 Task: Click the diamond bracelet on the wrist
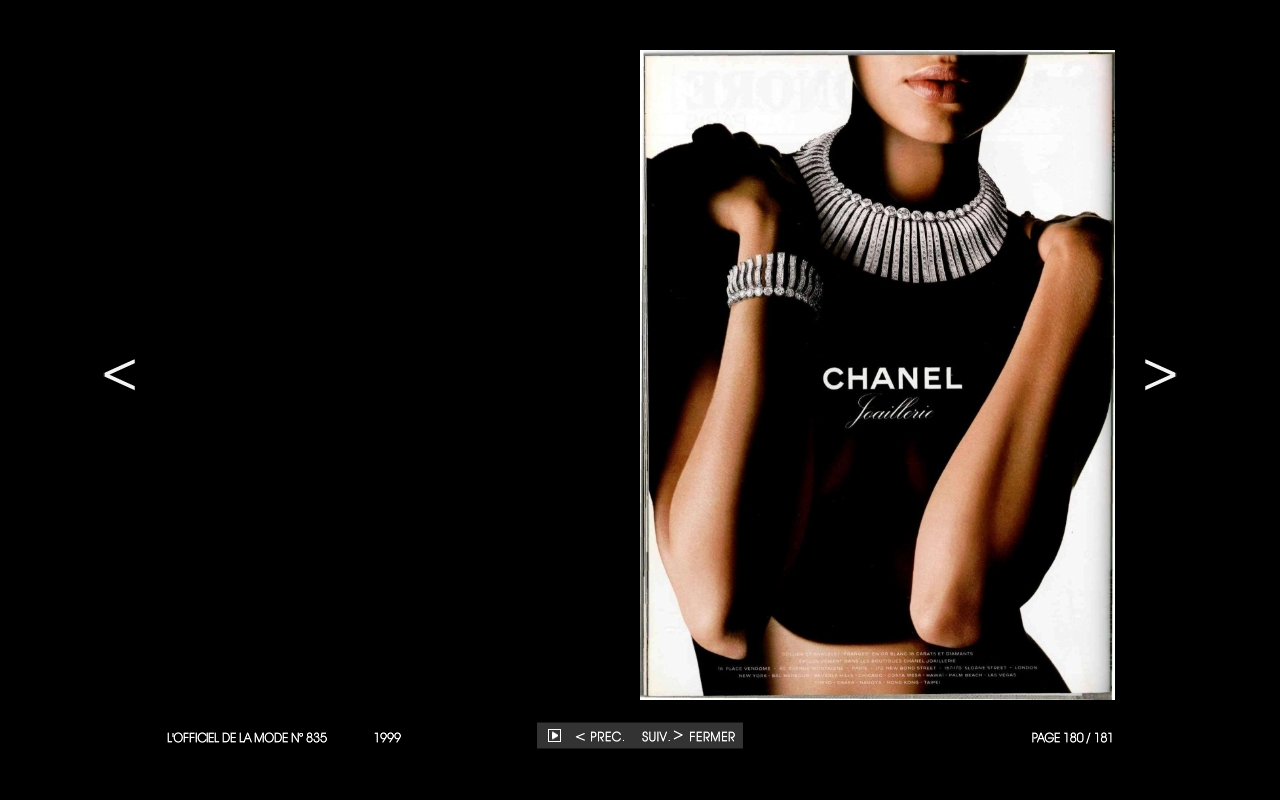(x=774, y=280)
